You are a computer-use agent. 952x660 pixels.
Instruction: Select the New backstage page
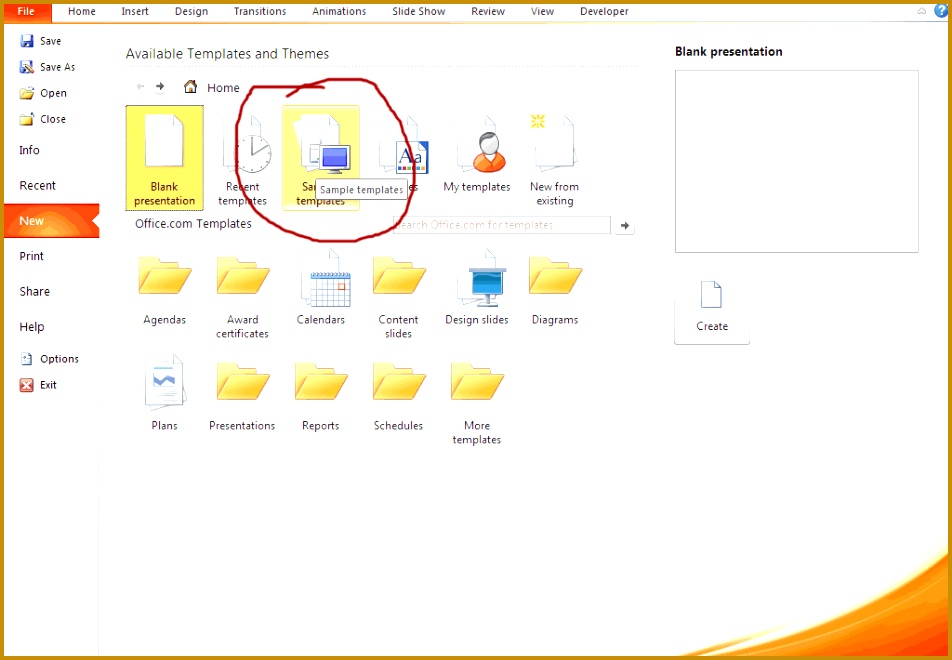(x=52, y=221)
